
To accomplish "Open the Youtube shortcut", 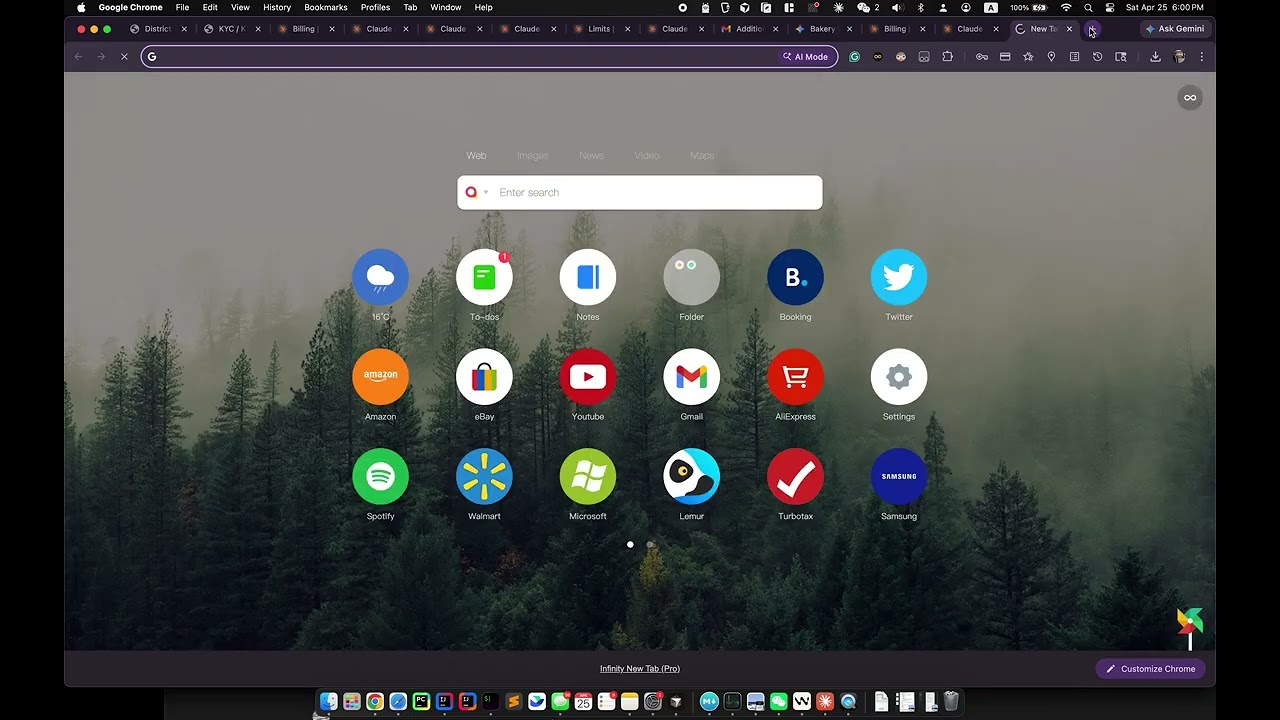I will tap(588, 377).
